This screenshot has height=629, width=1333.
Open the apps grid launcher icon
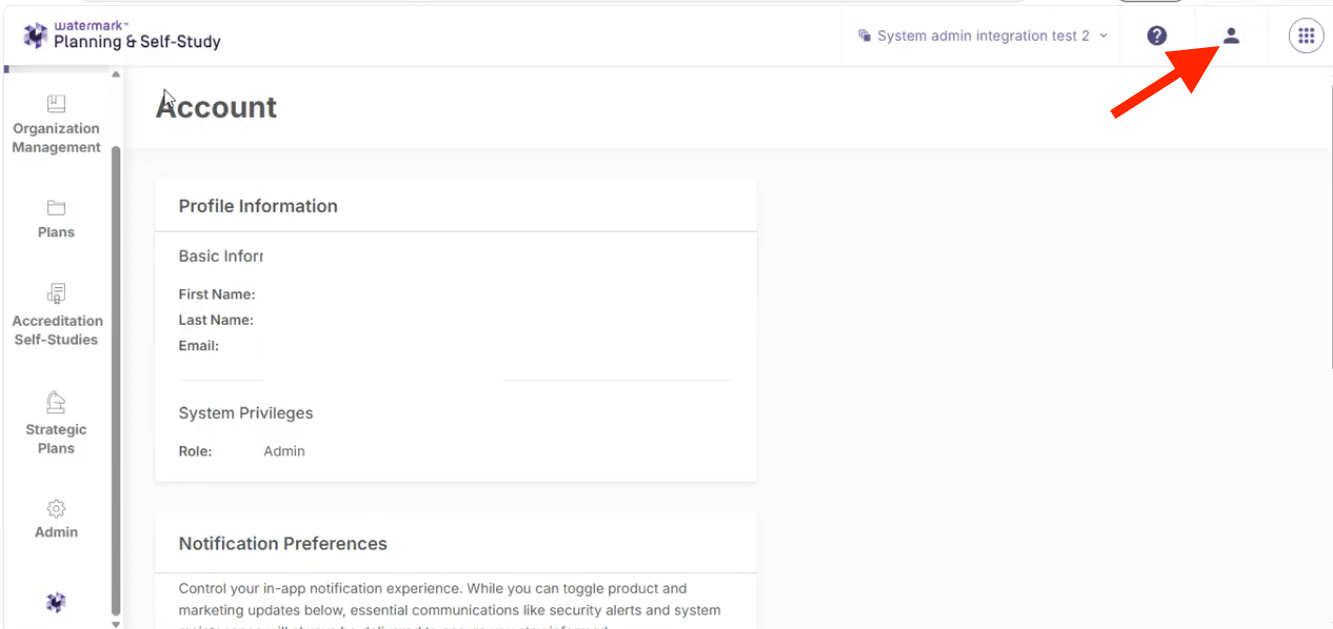point(1306,36)
